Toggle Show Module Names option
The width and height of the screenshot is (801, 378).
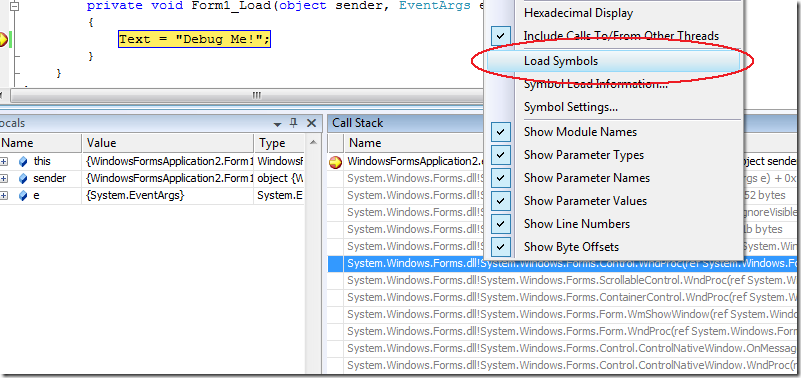coord(501,132)
